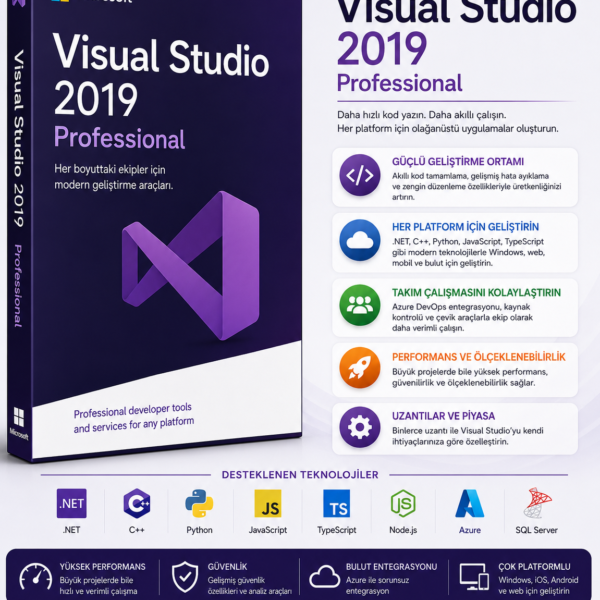Click the C++ text label
The width and height of the screenshot is (600, 600).
click(x=137, y=530)
